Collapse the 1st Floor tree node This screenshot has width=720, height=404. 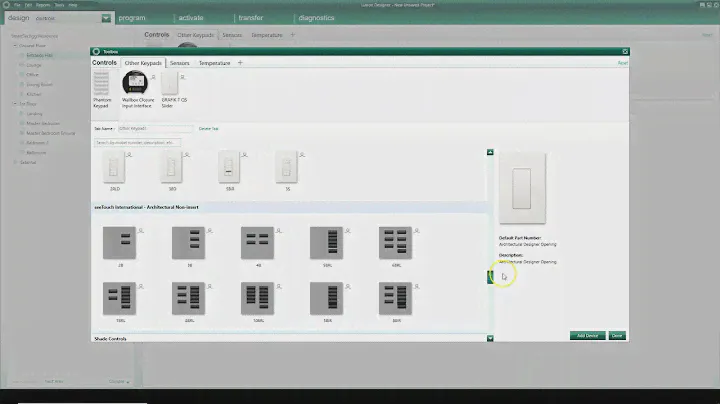pos(15,103)
